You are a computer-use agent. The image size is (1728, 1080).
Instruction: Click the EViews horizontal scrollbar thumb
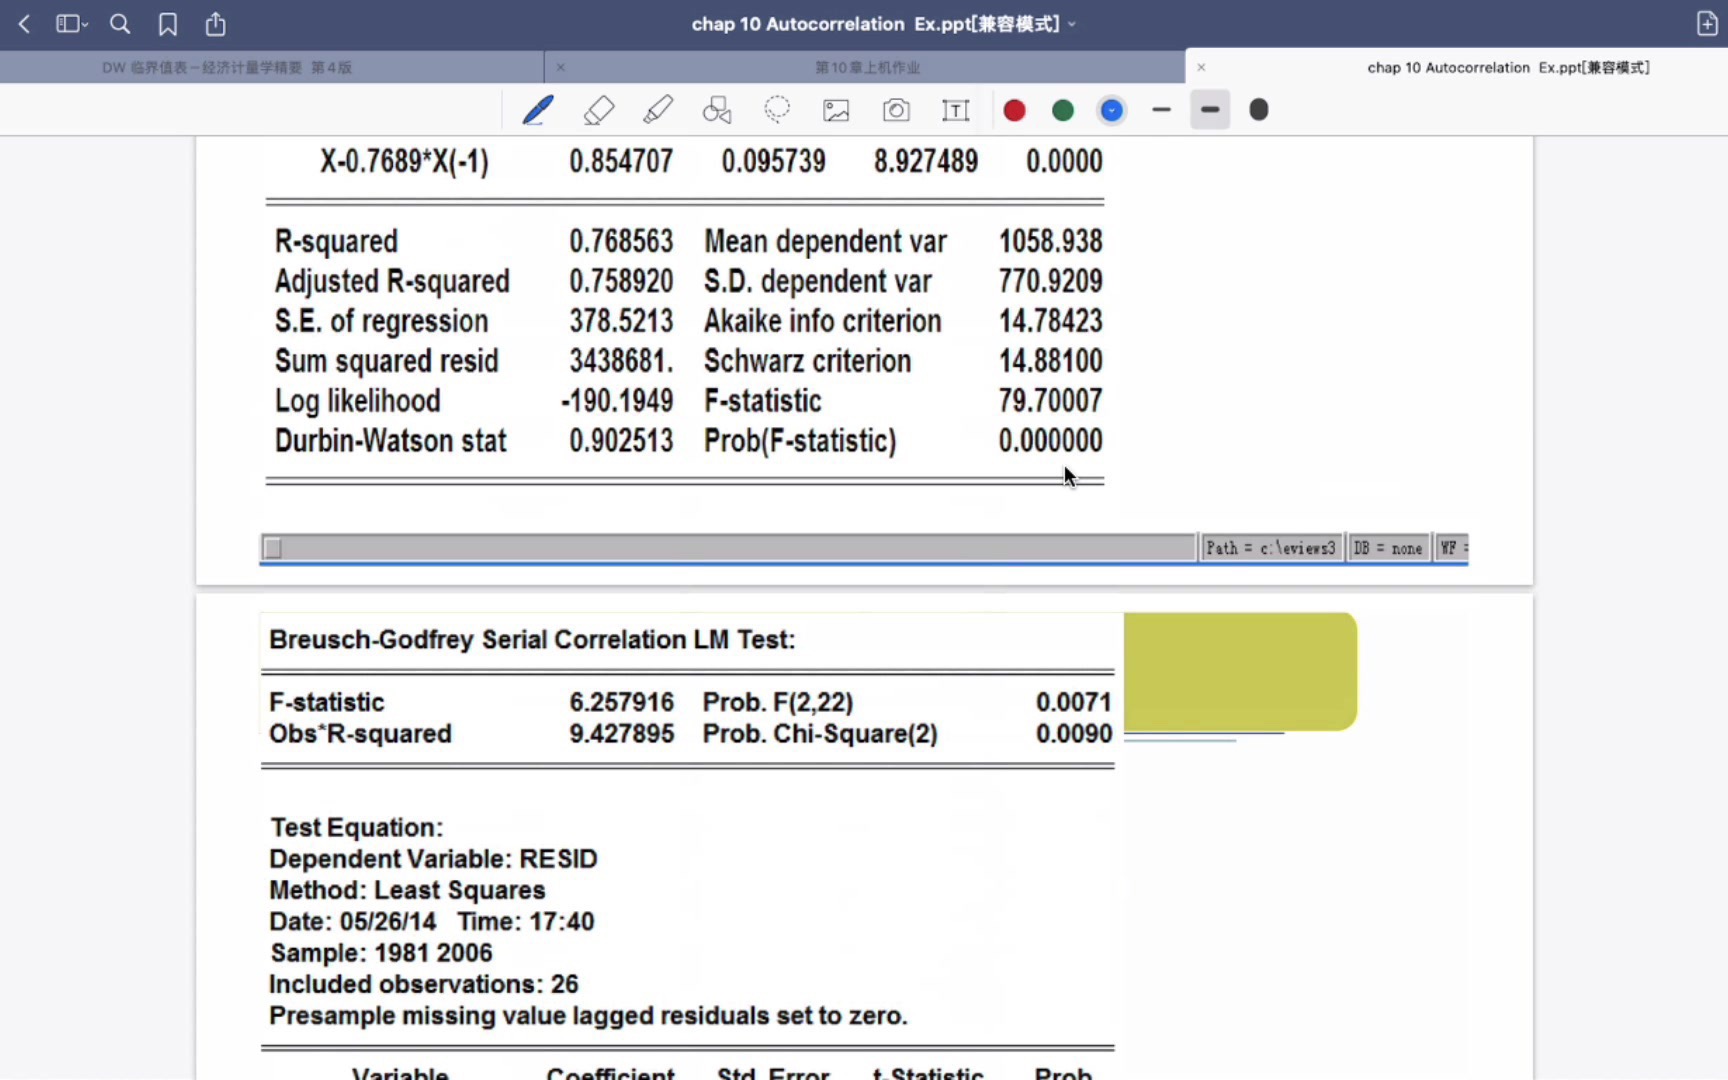click(272, 548)
